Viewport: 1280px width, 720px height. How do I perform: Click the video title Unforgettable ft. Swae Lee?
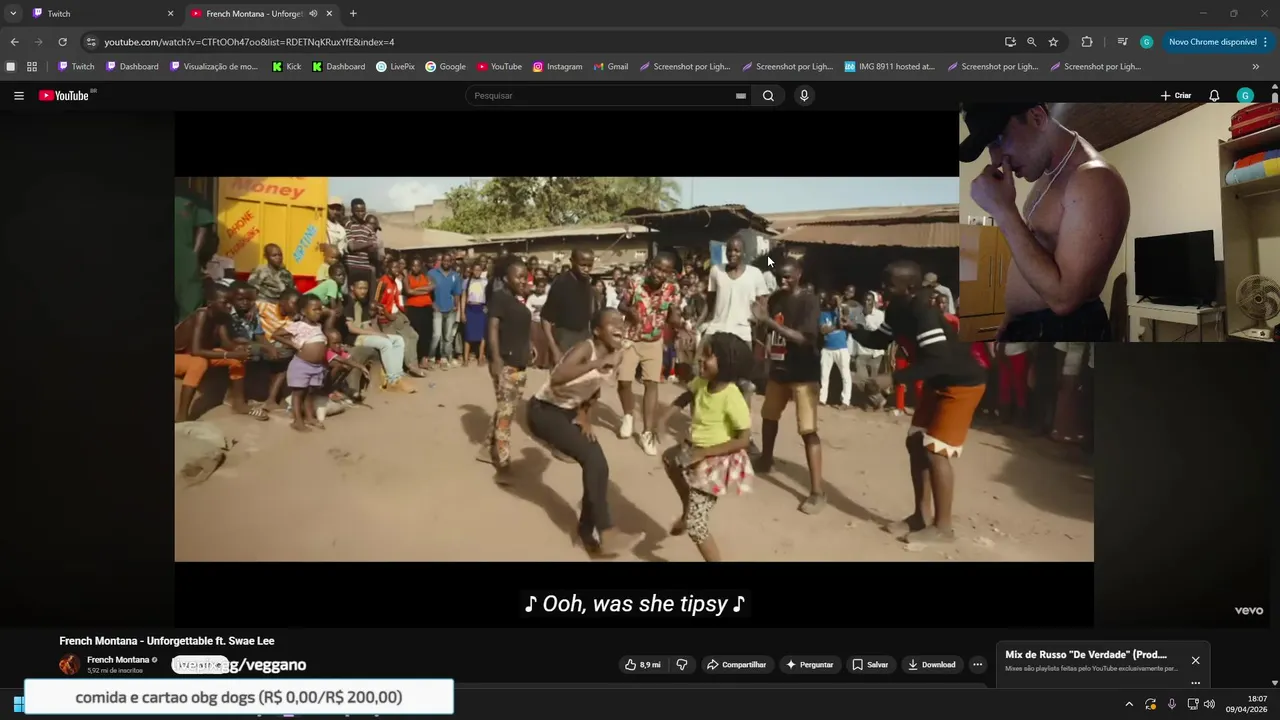point(166,641)
